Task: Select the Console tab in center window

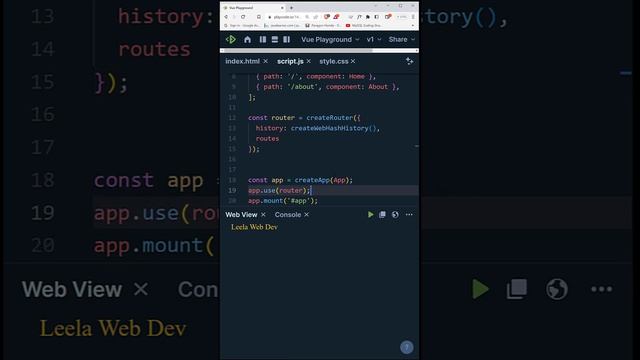Action: (288, 215)
